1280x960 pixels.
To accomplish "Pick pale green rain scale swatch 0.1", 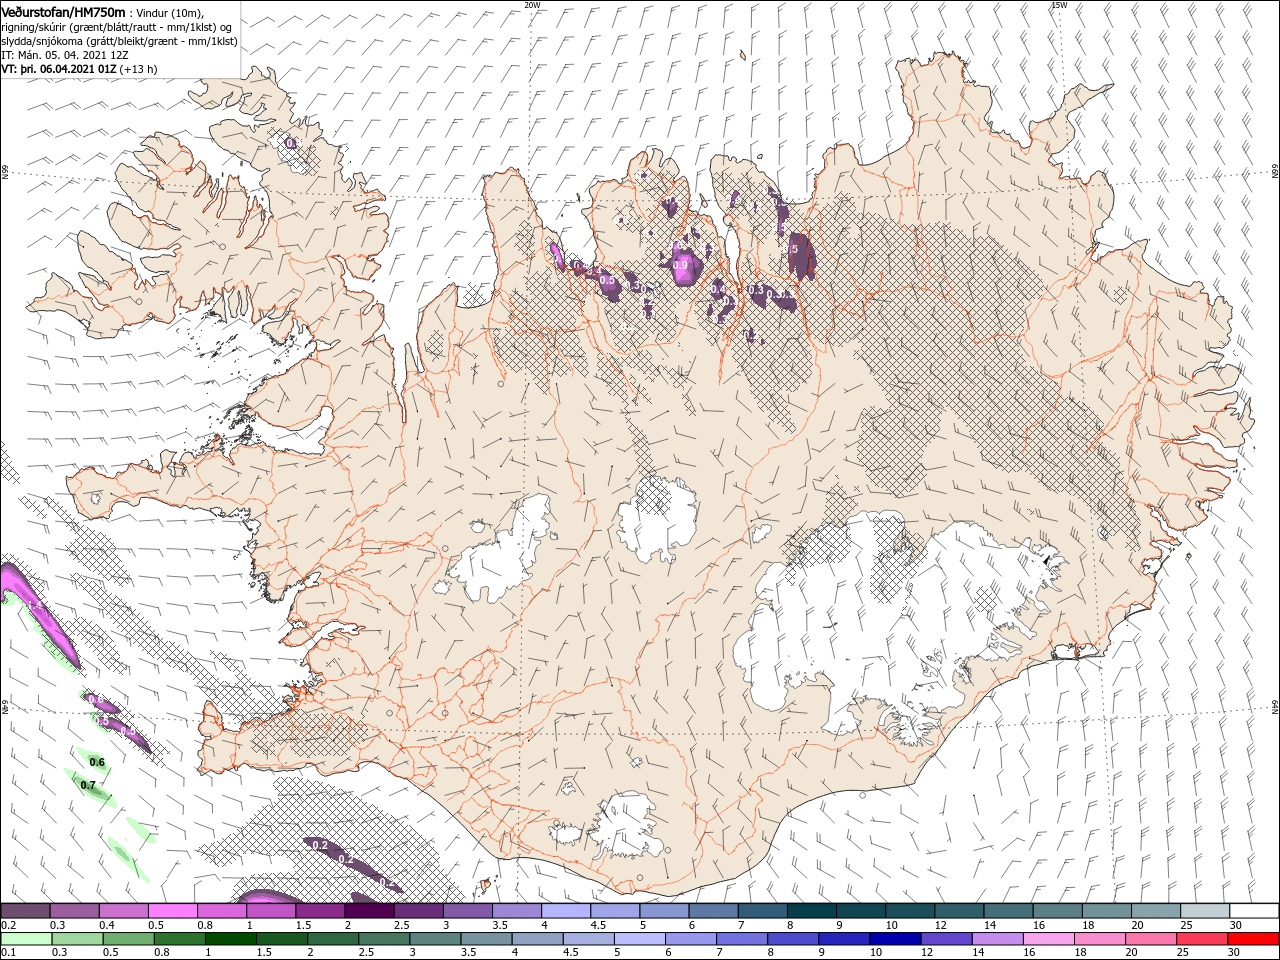I will 27,939.
